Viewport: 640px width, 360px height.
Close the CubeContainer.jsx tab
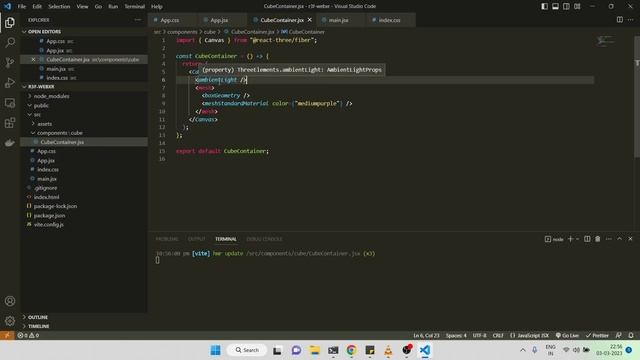pos(310,20)
